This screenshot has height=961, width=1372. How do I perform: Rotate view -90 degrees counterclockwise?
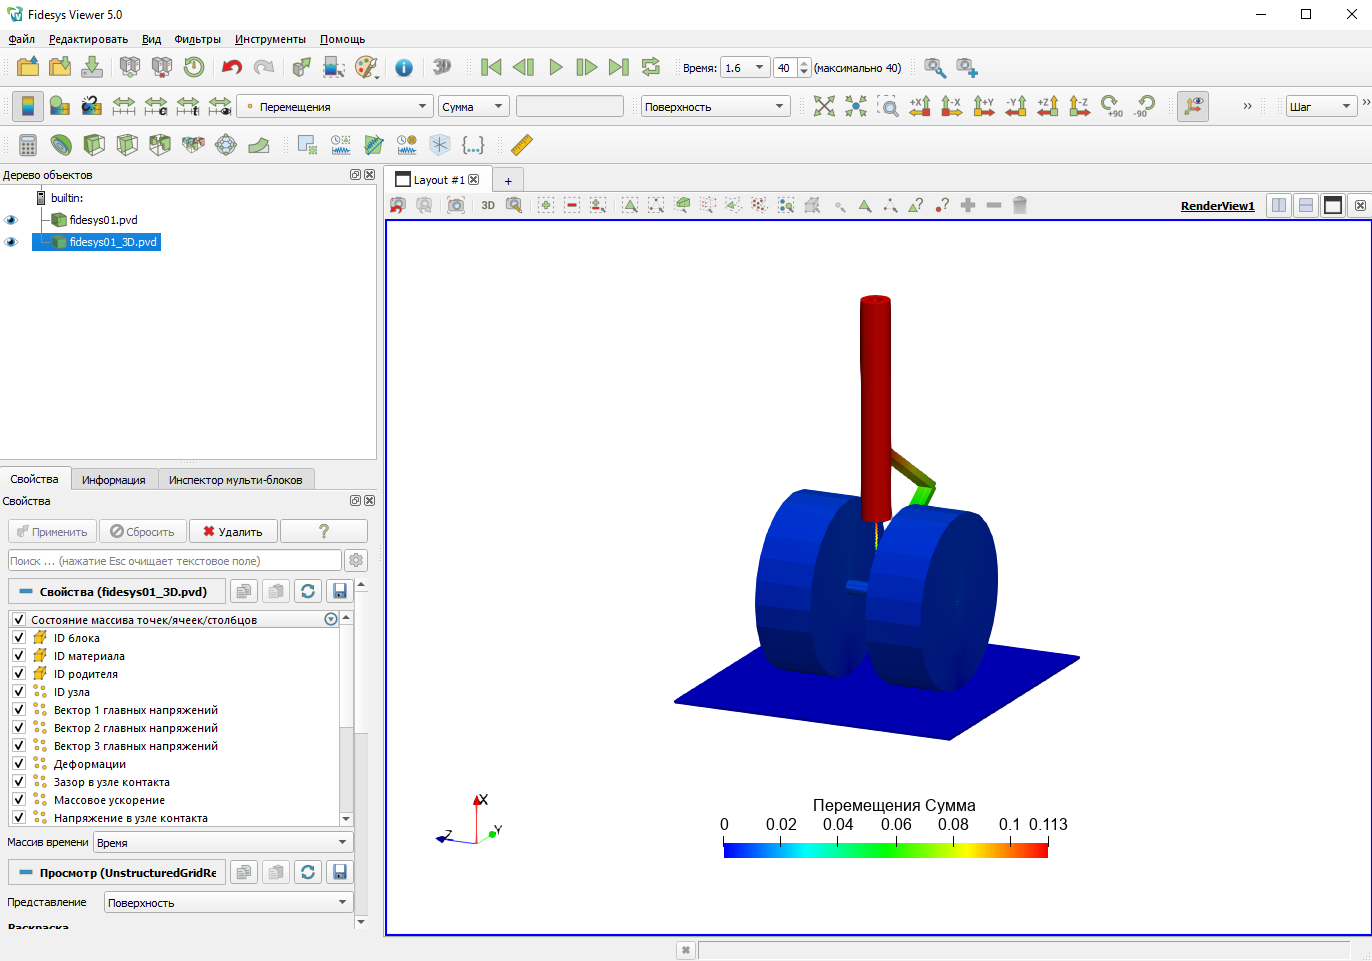point(1143,106)
